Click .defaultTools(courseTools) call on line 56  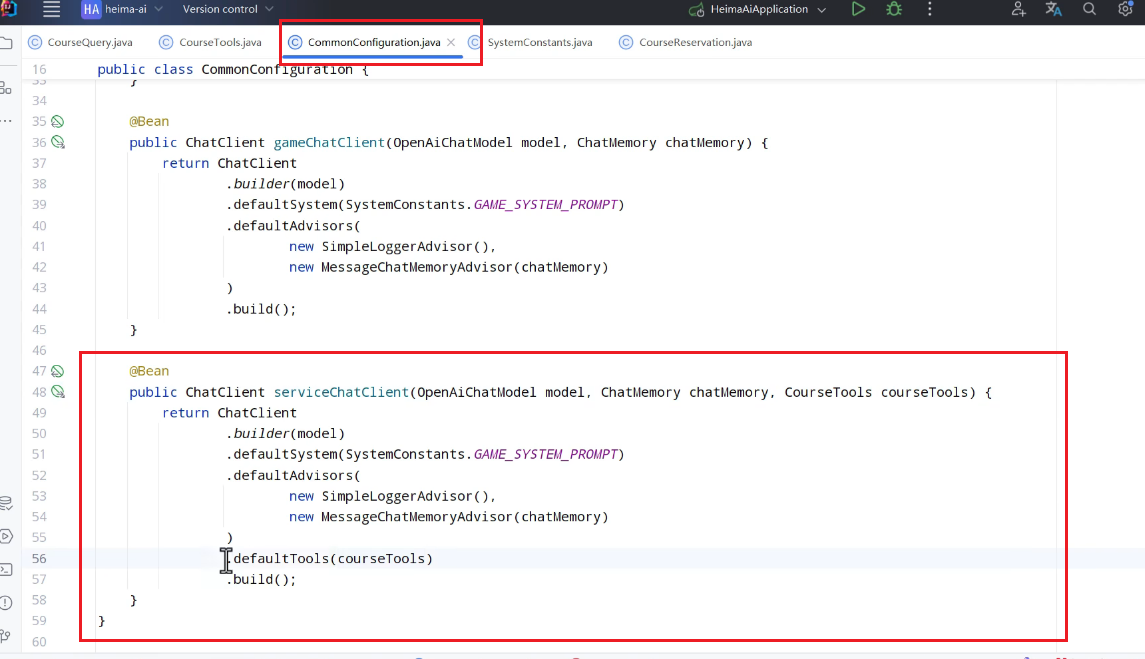pyautogui.click(x=329, y=559)
